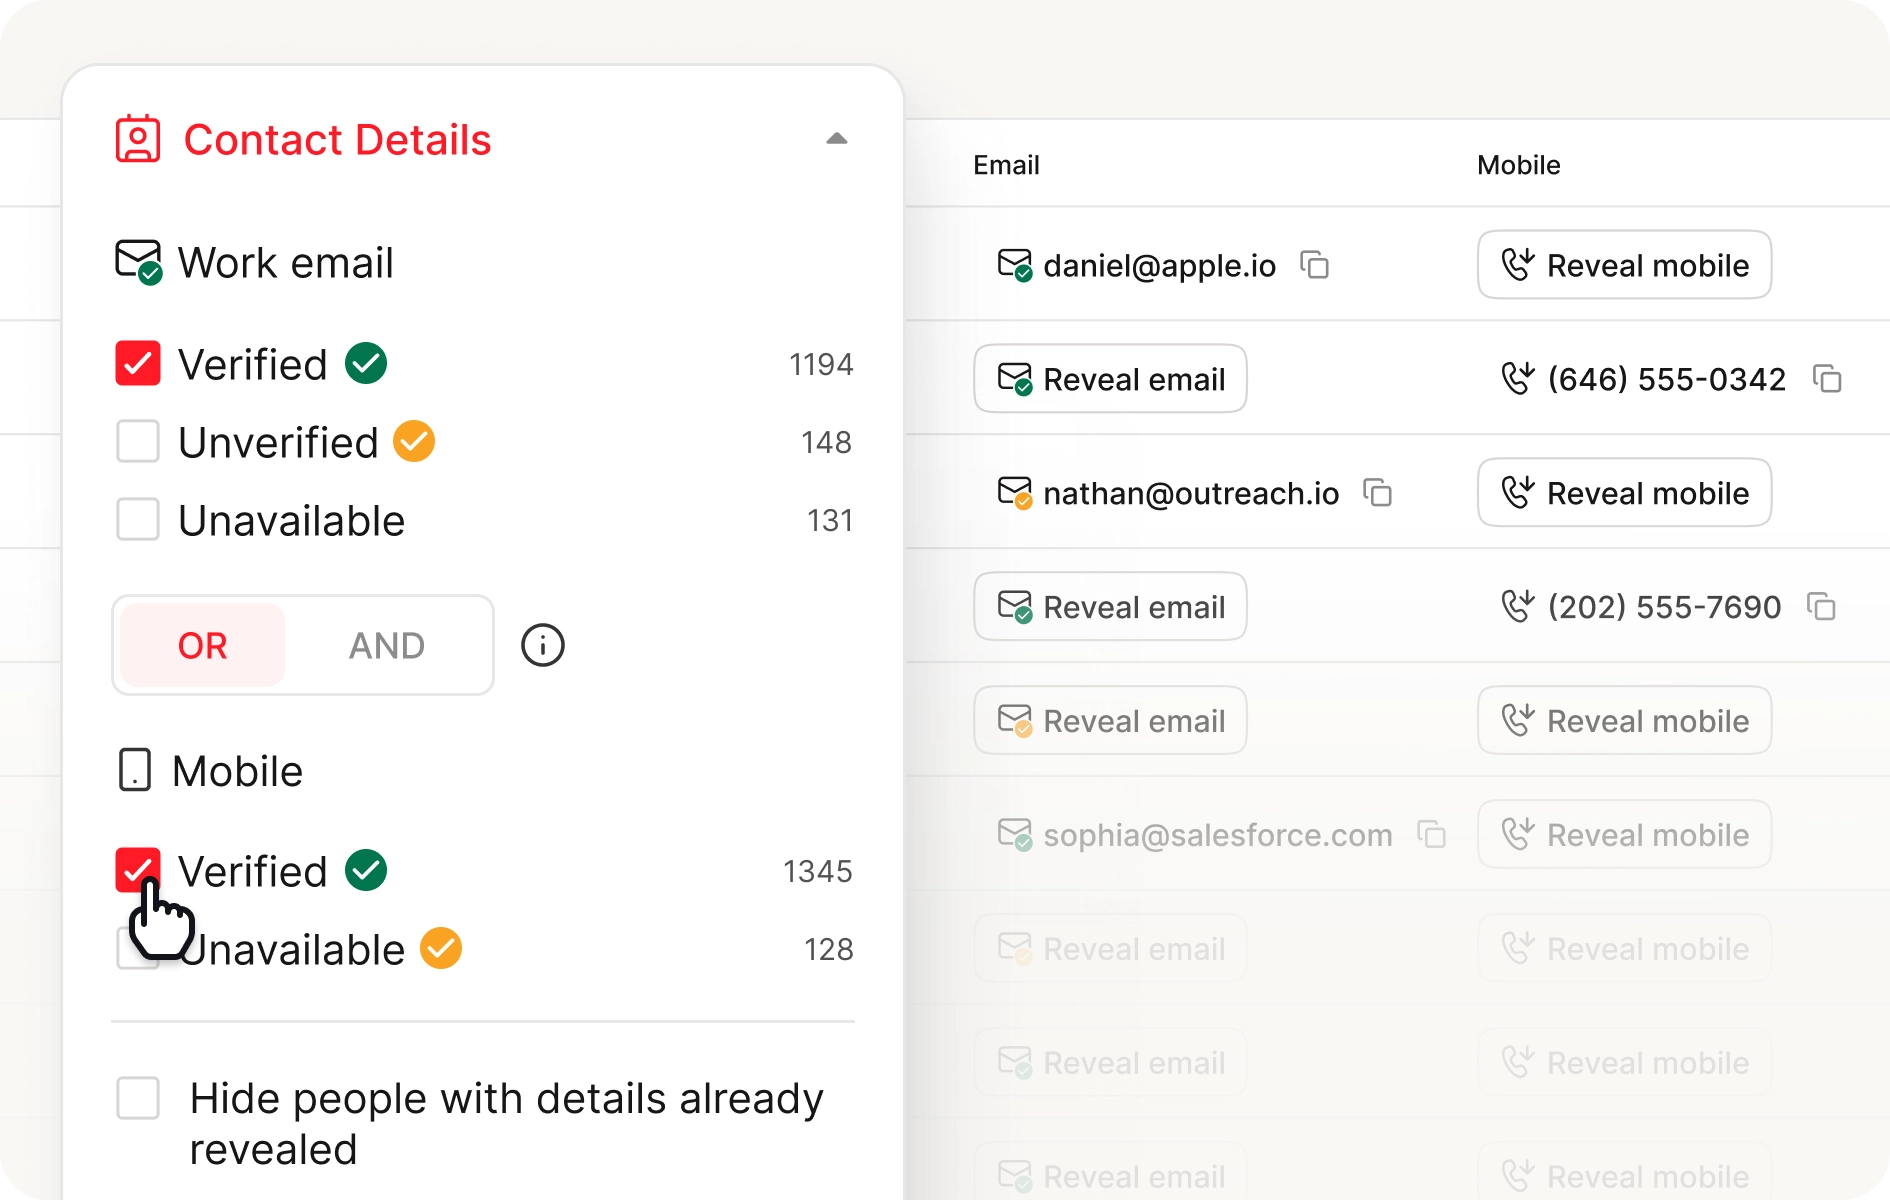This screenshot has height=1200, width=1890.
Task: Switch the filter operator to AND
Action: [387, 646]
